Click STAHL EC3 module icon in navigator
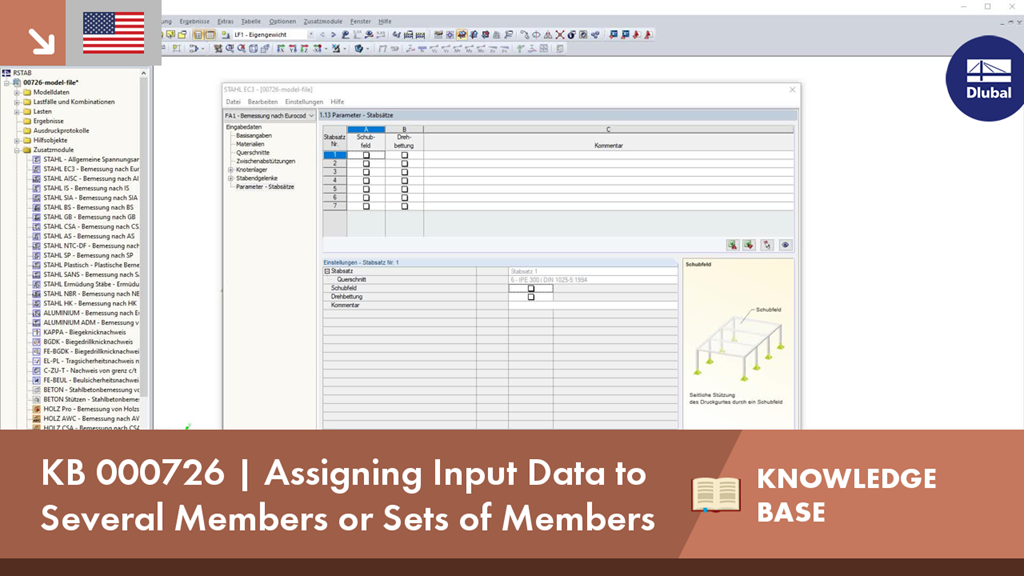 tap(37, 169)
